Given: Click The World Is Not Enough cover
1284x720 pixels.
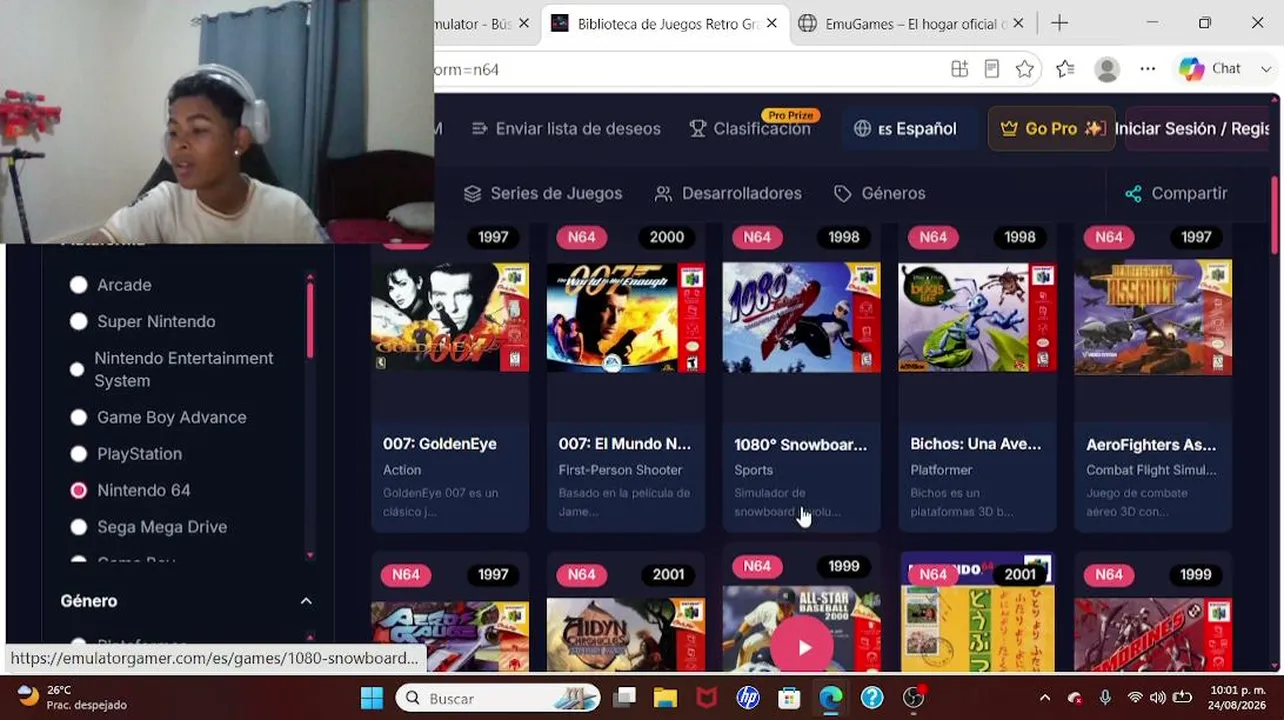Looking at the screenshot, I should pos(626,316).
